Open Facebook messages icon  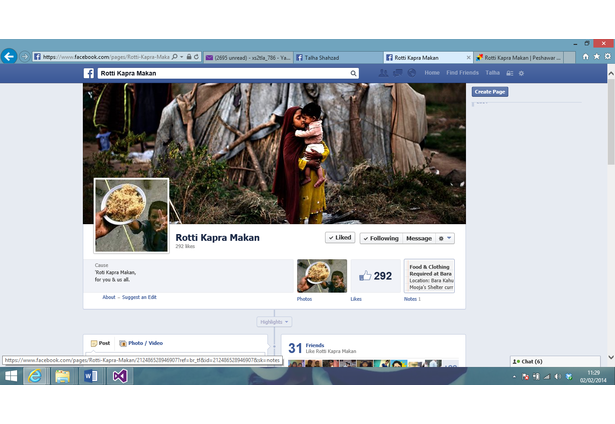(x=398, y=73)
